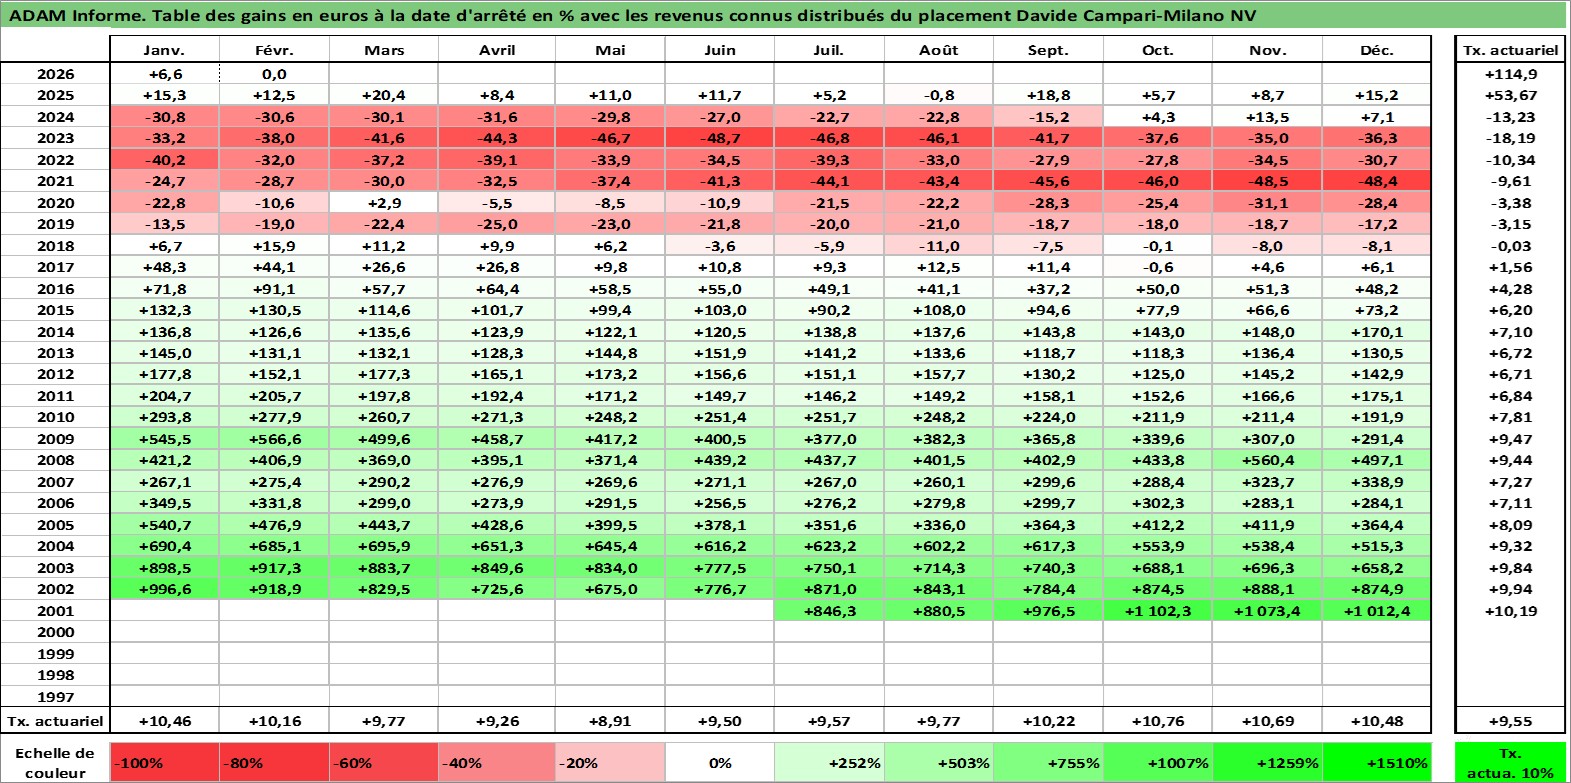The height and width of the screenshot is (783, 1571).
Task: Click the +170,1 cell in 2014 row
Action: pos(1376,332)
